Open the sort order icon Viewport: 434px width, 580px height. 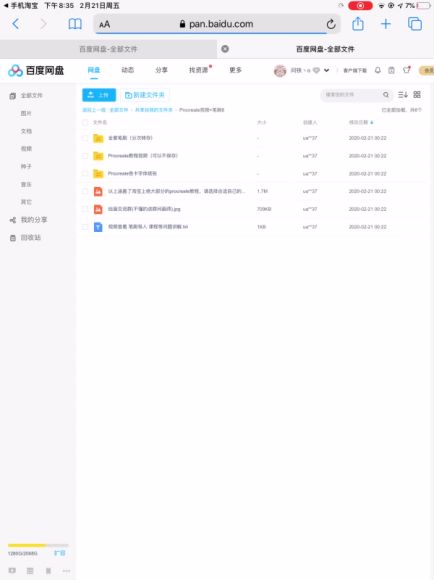[x=403, y=95]
